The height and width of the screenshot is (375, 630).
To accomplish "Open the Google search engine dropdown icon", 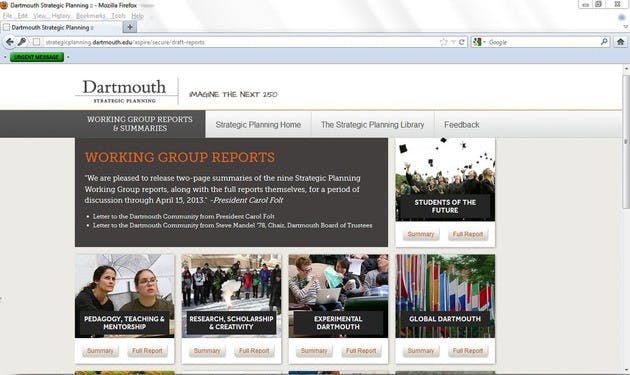I will click(x=478, y=42).
